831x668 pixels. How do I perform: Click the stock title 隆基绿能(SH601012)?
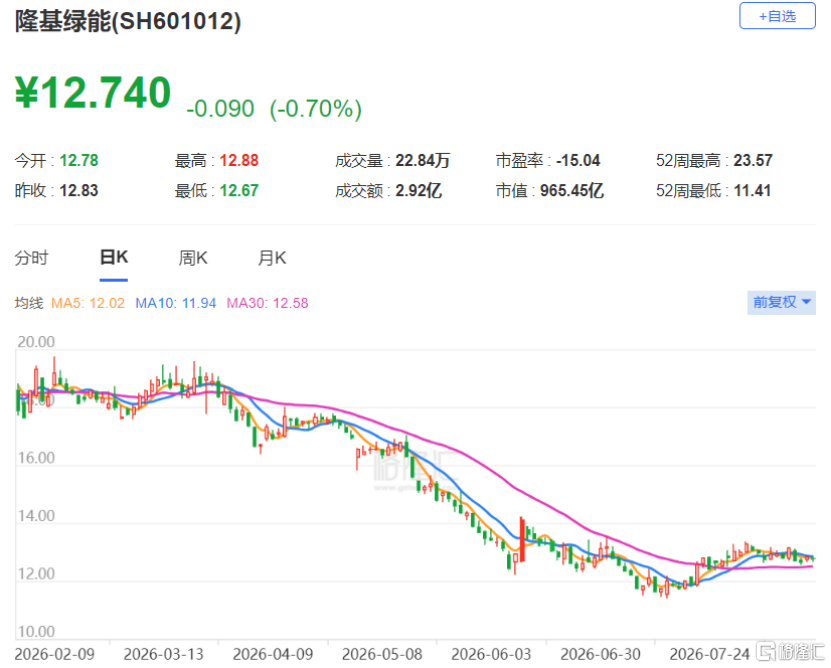coord(128,22)
